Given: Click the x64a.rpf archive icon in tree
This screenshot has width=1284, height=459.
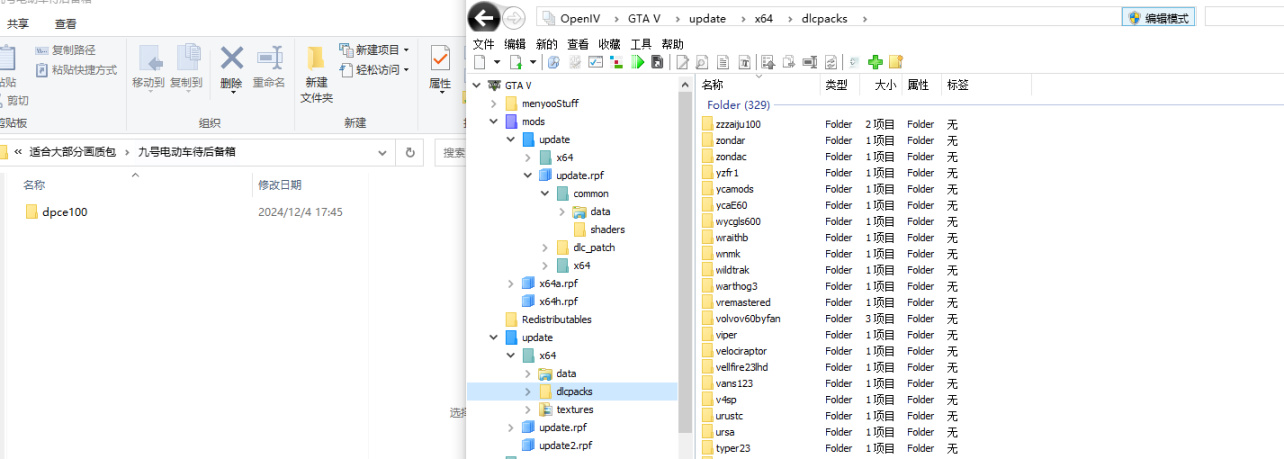Looking at the screenshot, I should 529,284.
